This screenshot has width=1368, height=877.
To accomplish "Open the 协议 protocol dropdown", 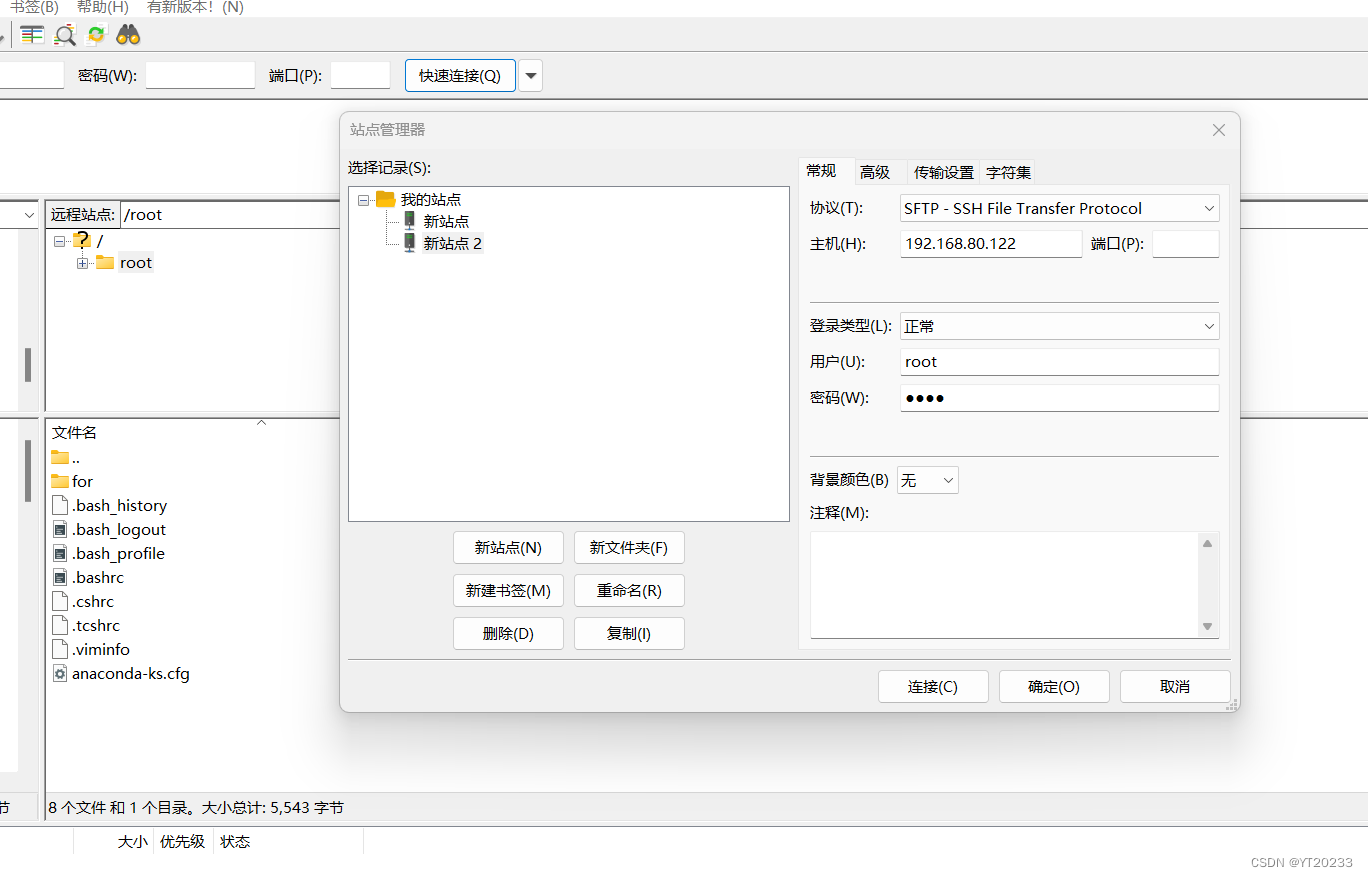I will (x=1060, y=208).
